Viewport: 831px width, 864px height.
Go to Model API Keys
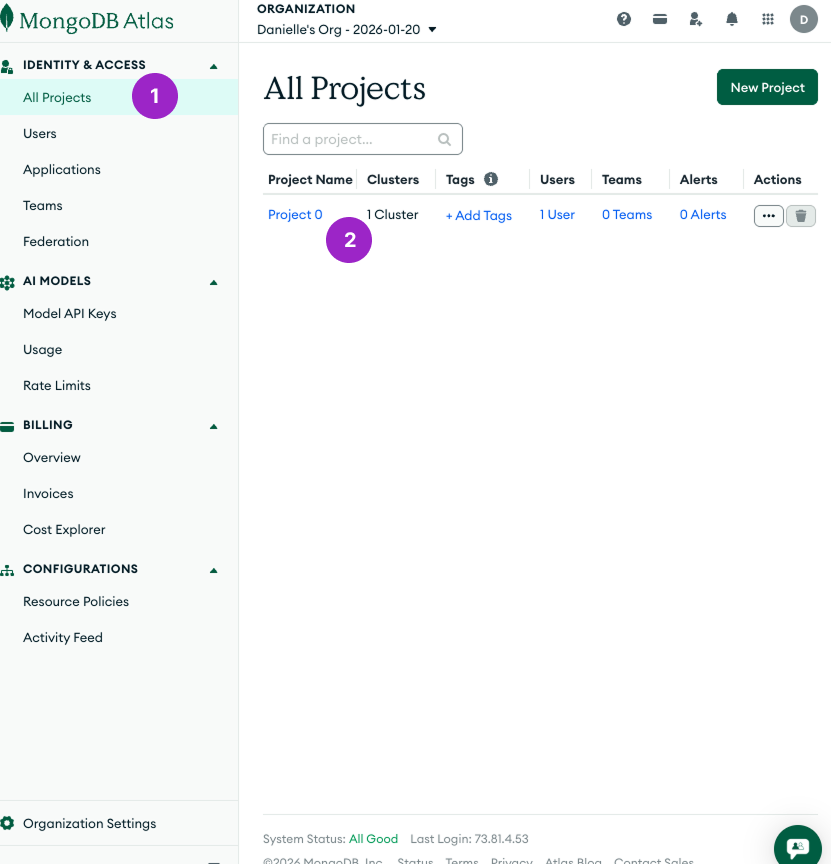tap(70, 314)
